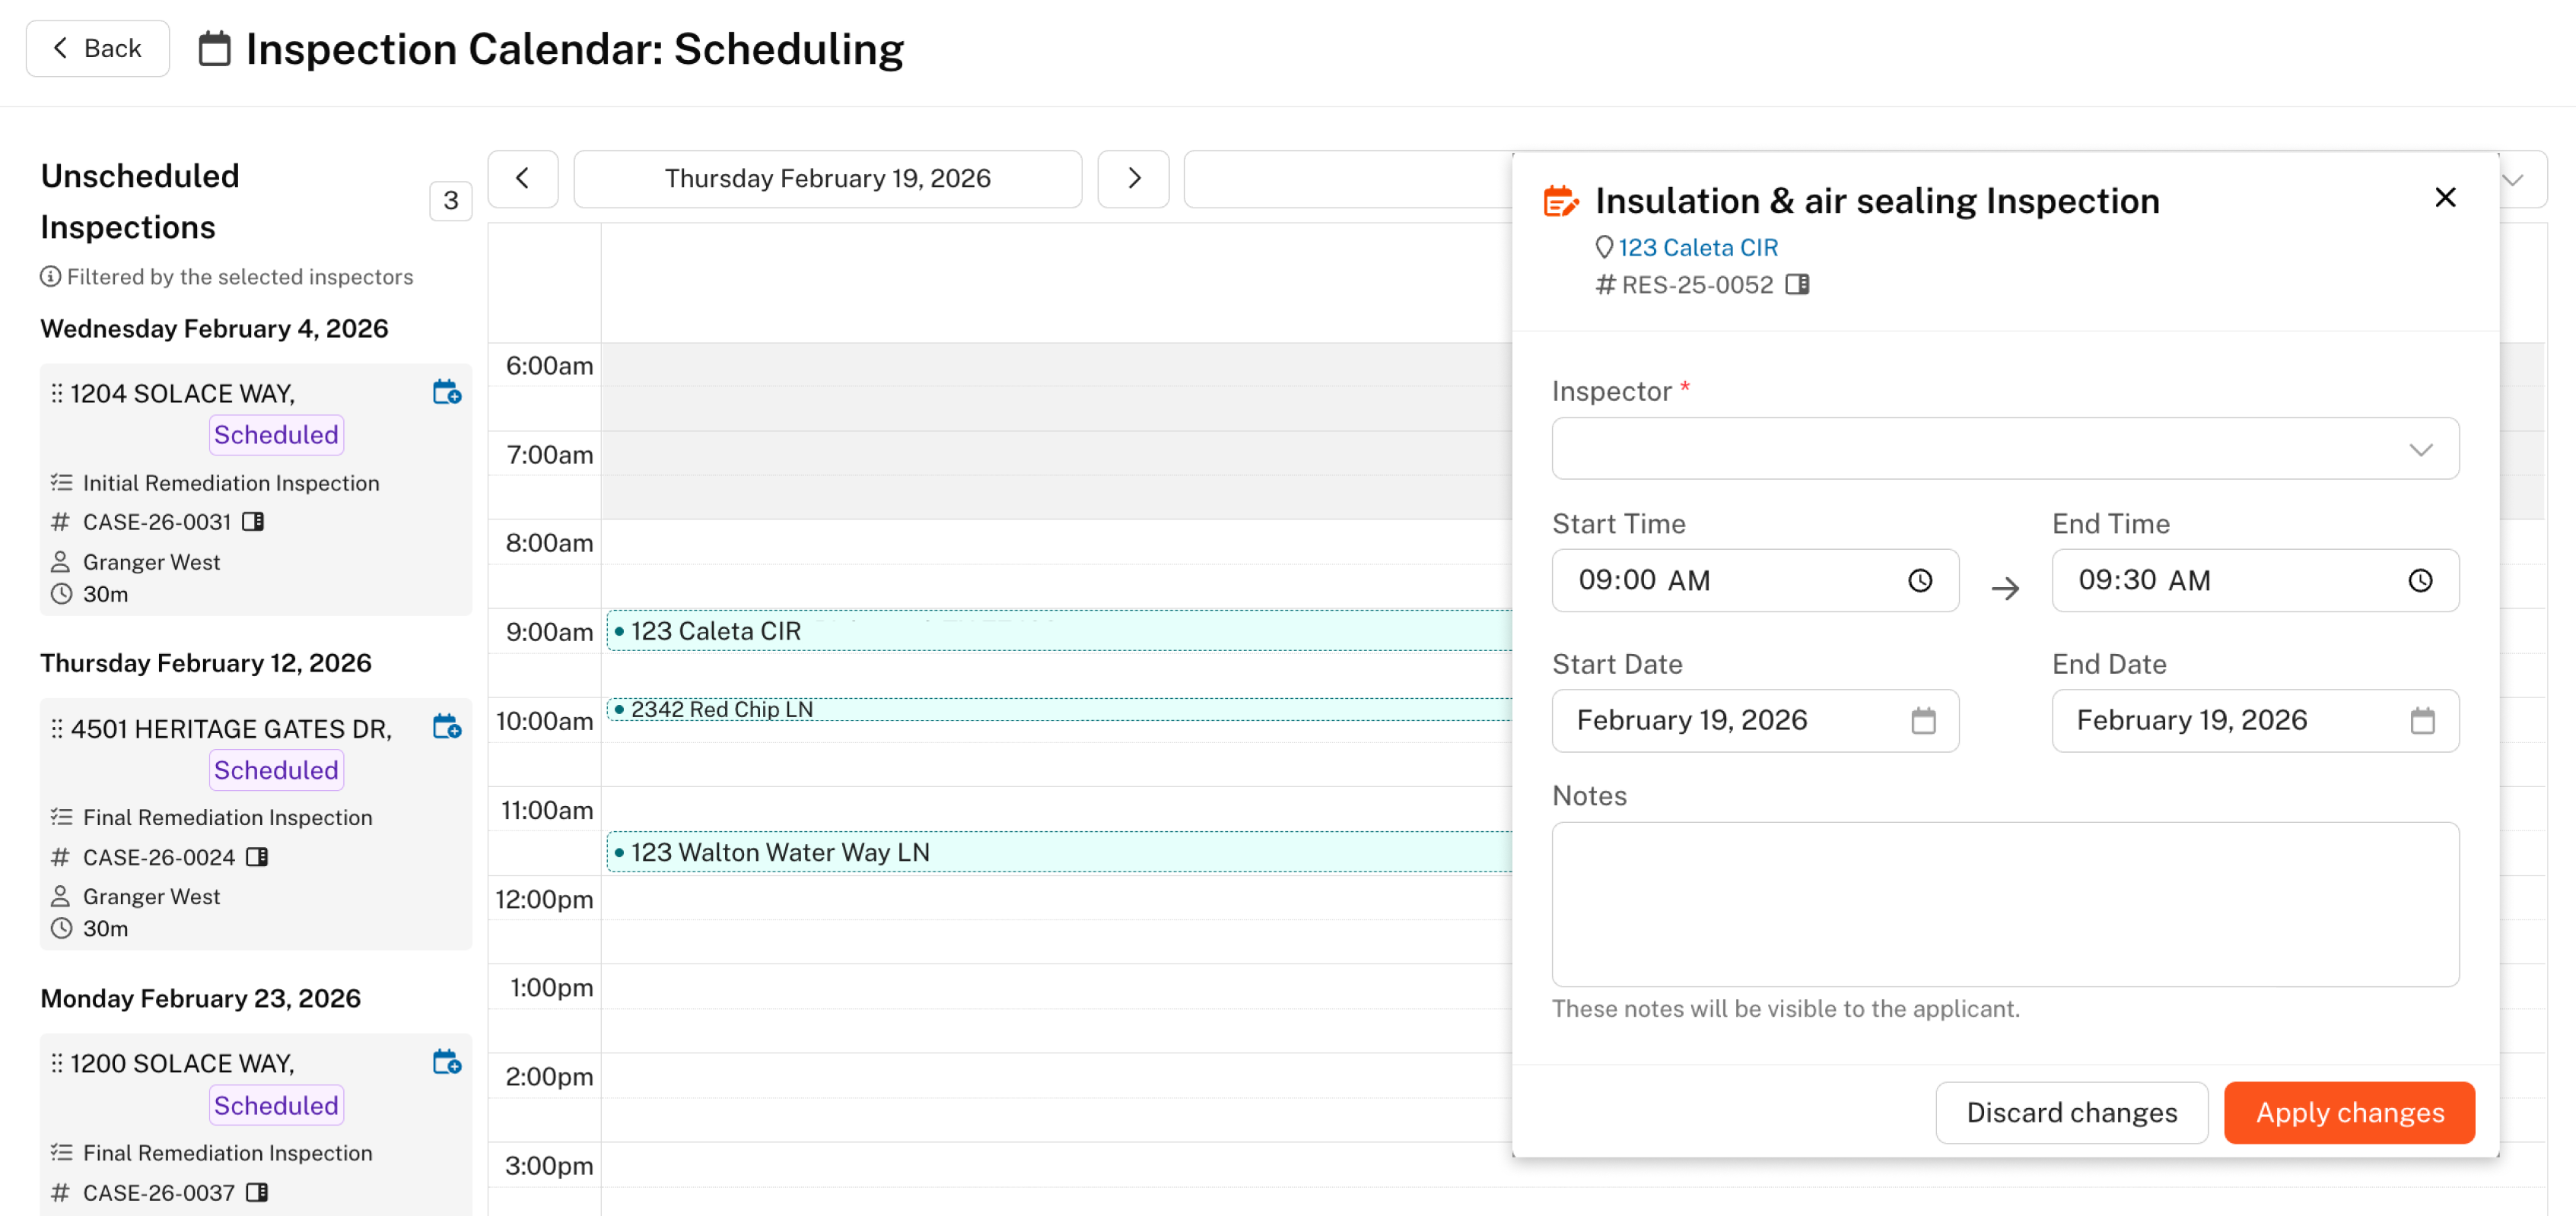The image size is (2576, 1216).
Task: Open the schedule calendar icon for 1204 SOLACE WAY
Action: point(447,392)
